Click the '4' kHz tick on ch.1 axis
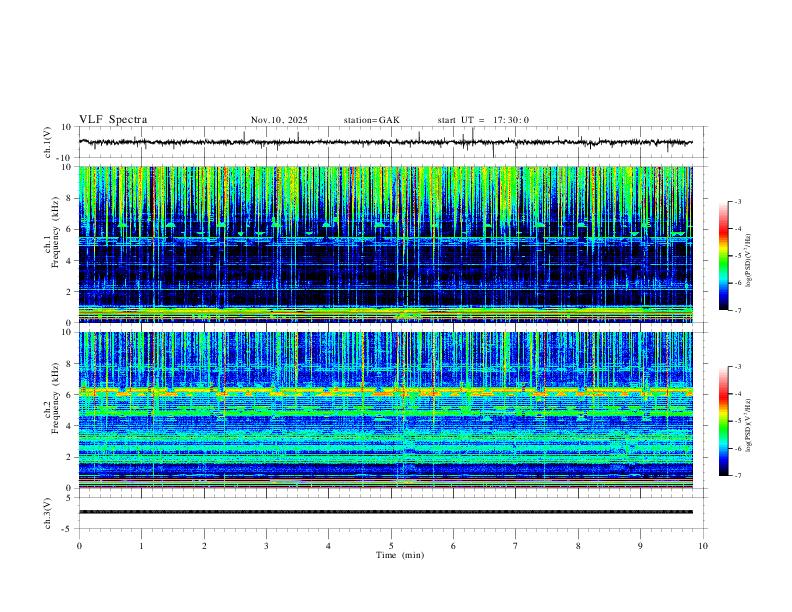Viewport: 792px width, 612px height. (69, 261)
